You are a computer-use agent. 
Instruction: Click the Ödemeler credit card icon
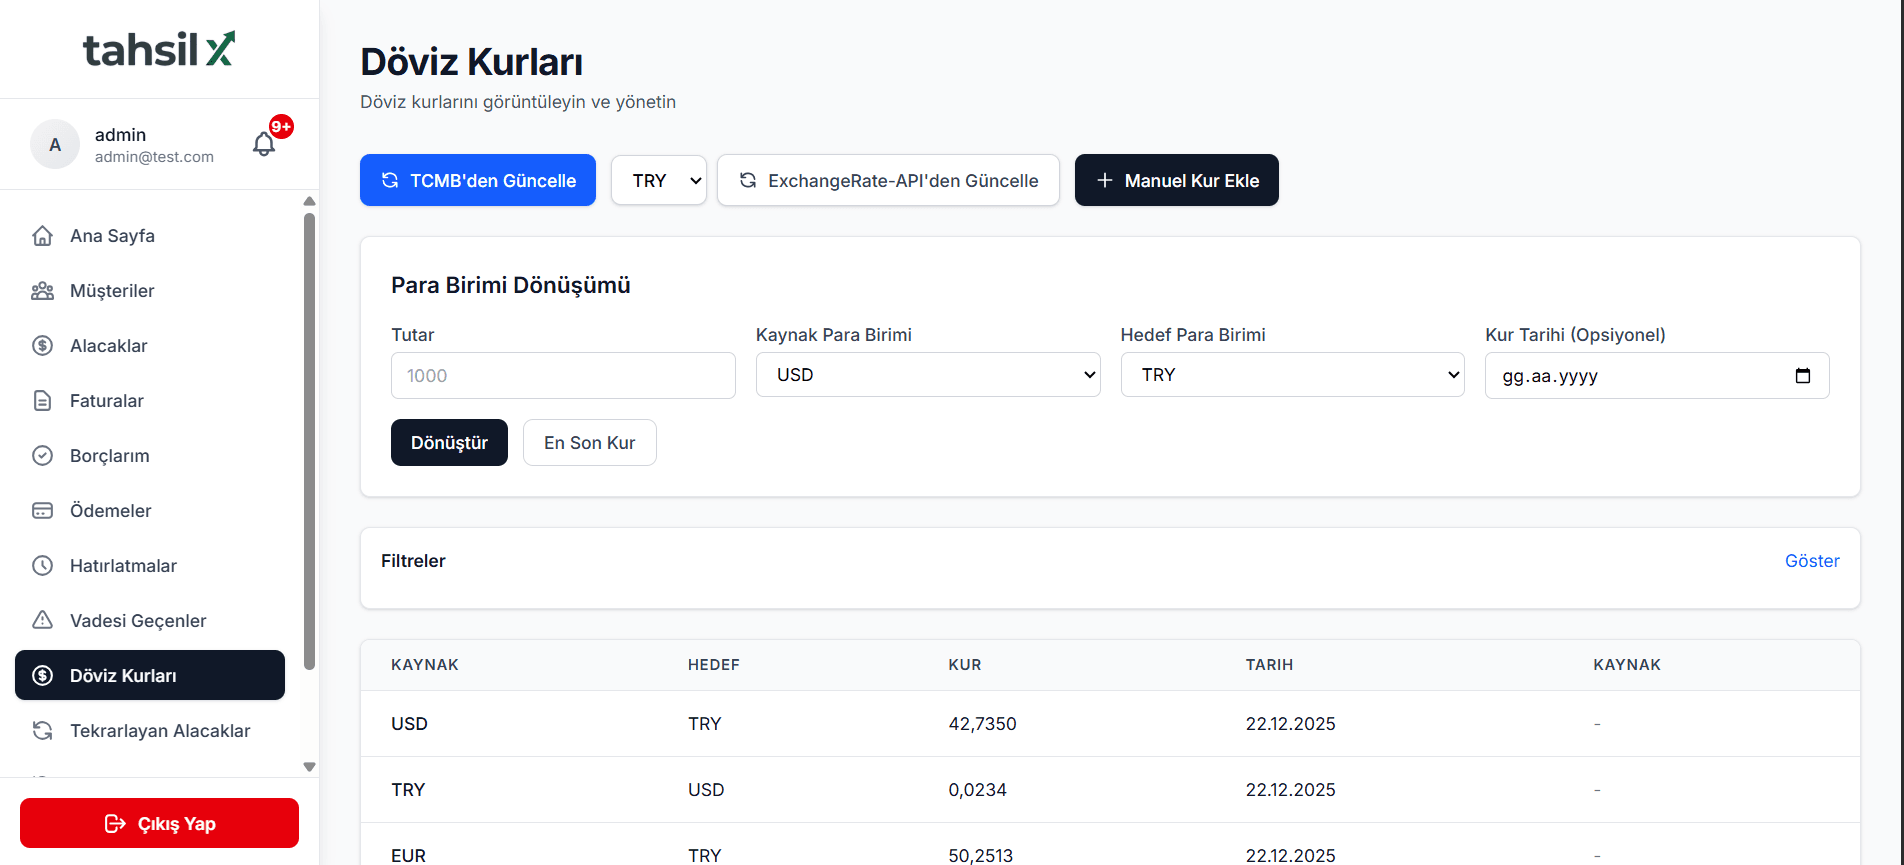pyautogui.click(x=42, y=511)
